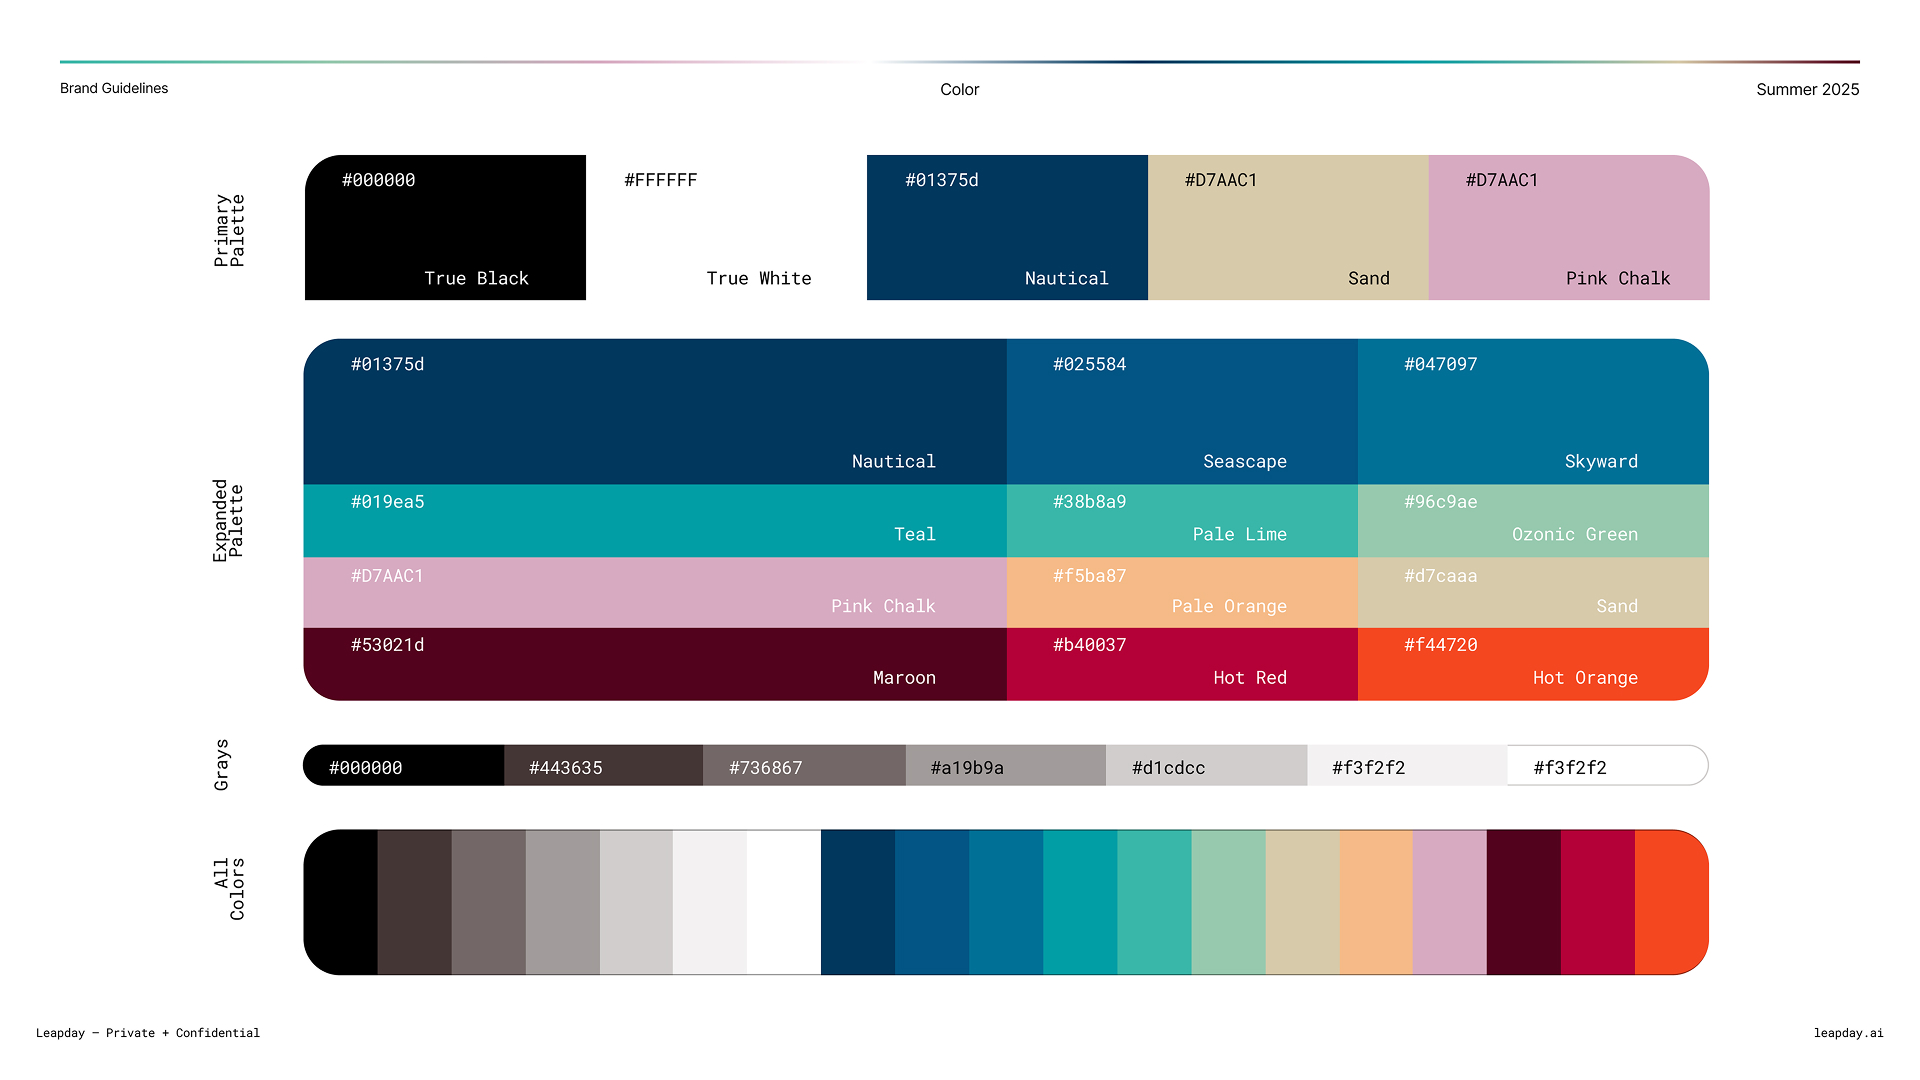Select the True White primary swatch
Image resolution: width=1920 pixels, height=1080 pixels.
tap(726, 228)
